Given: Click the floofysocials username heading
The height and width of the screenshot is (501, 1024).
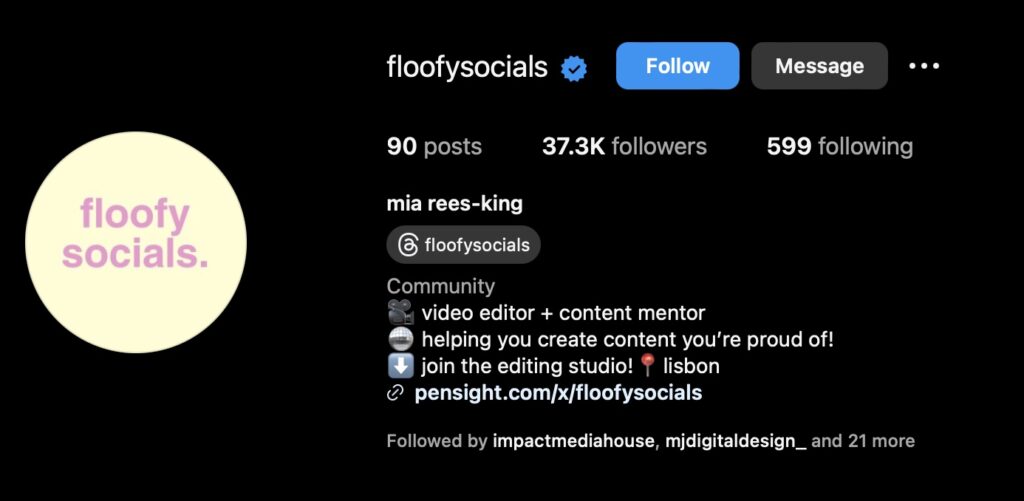Looking at the screenshot, I should click(467, 67).
